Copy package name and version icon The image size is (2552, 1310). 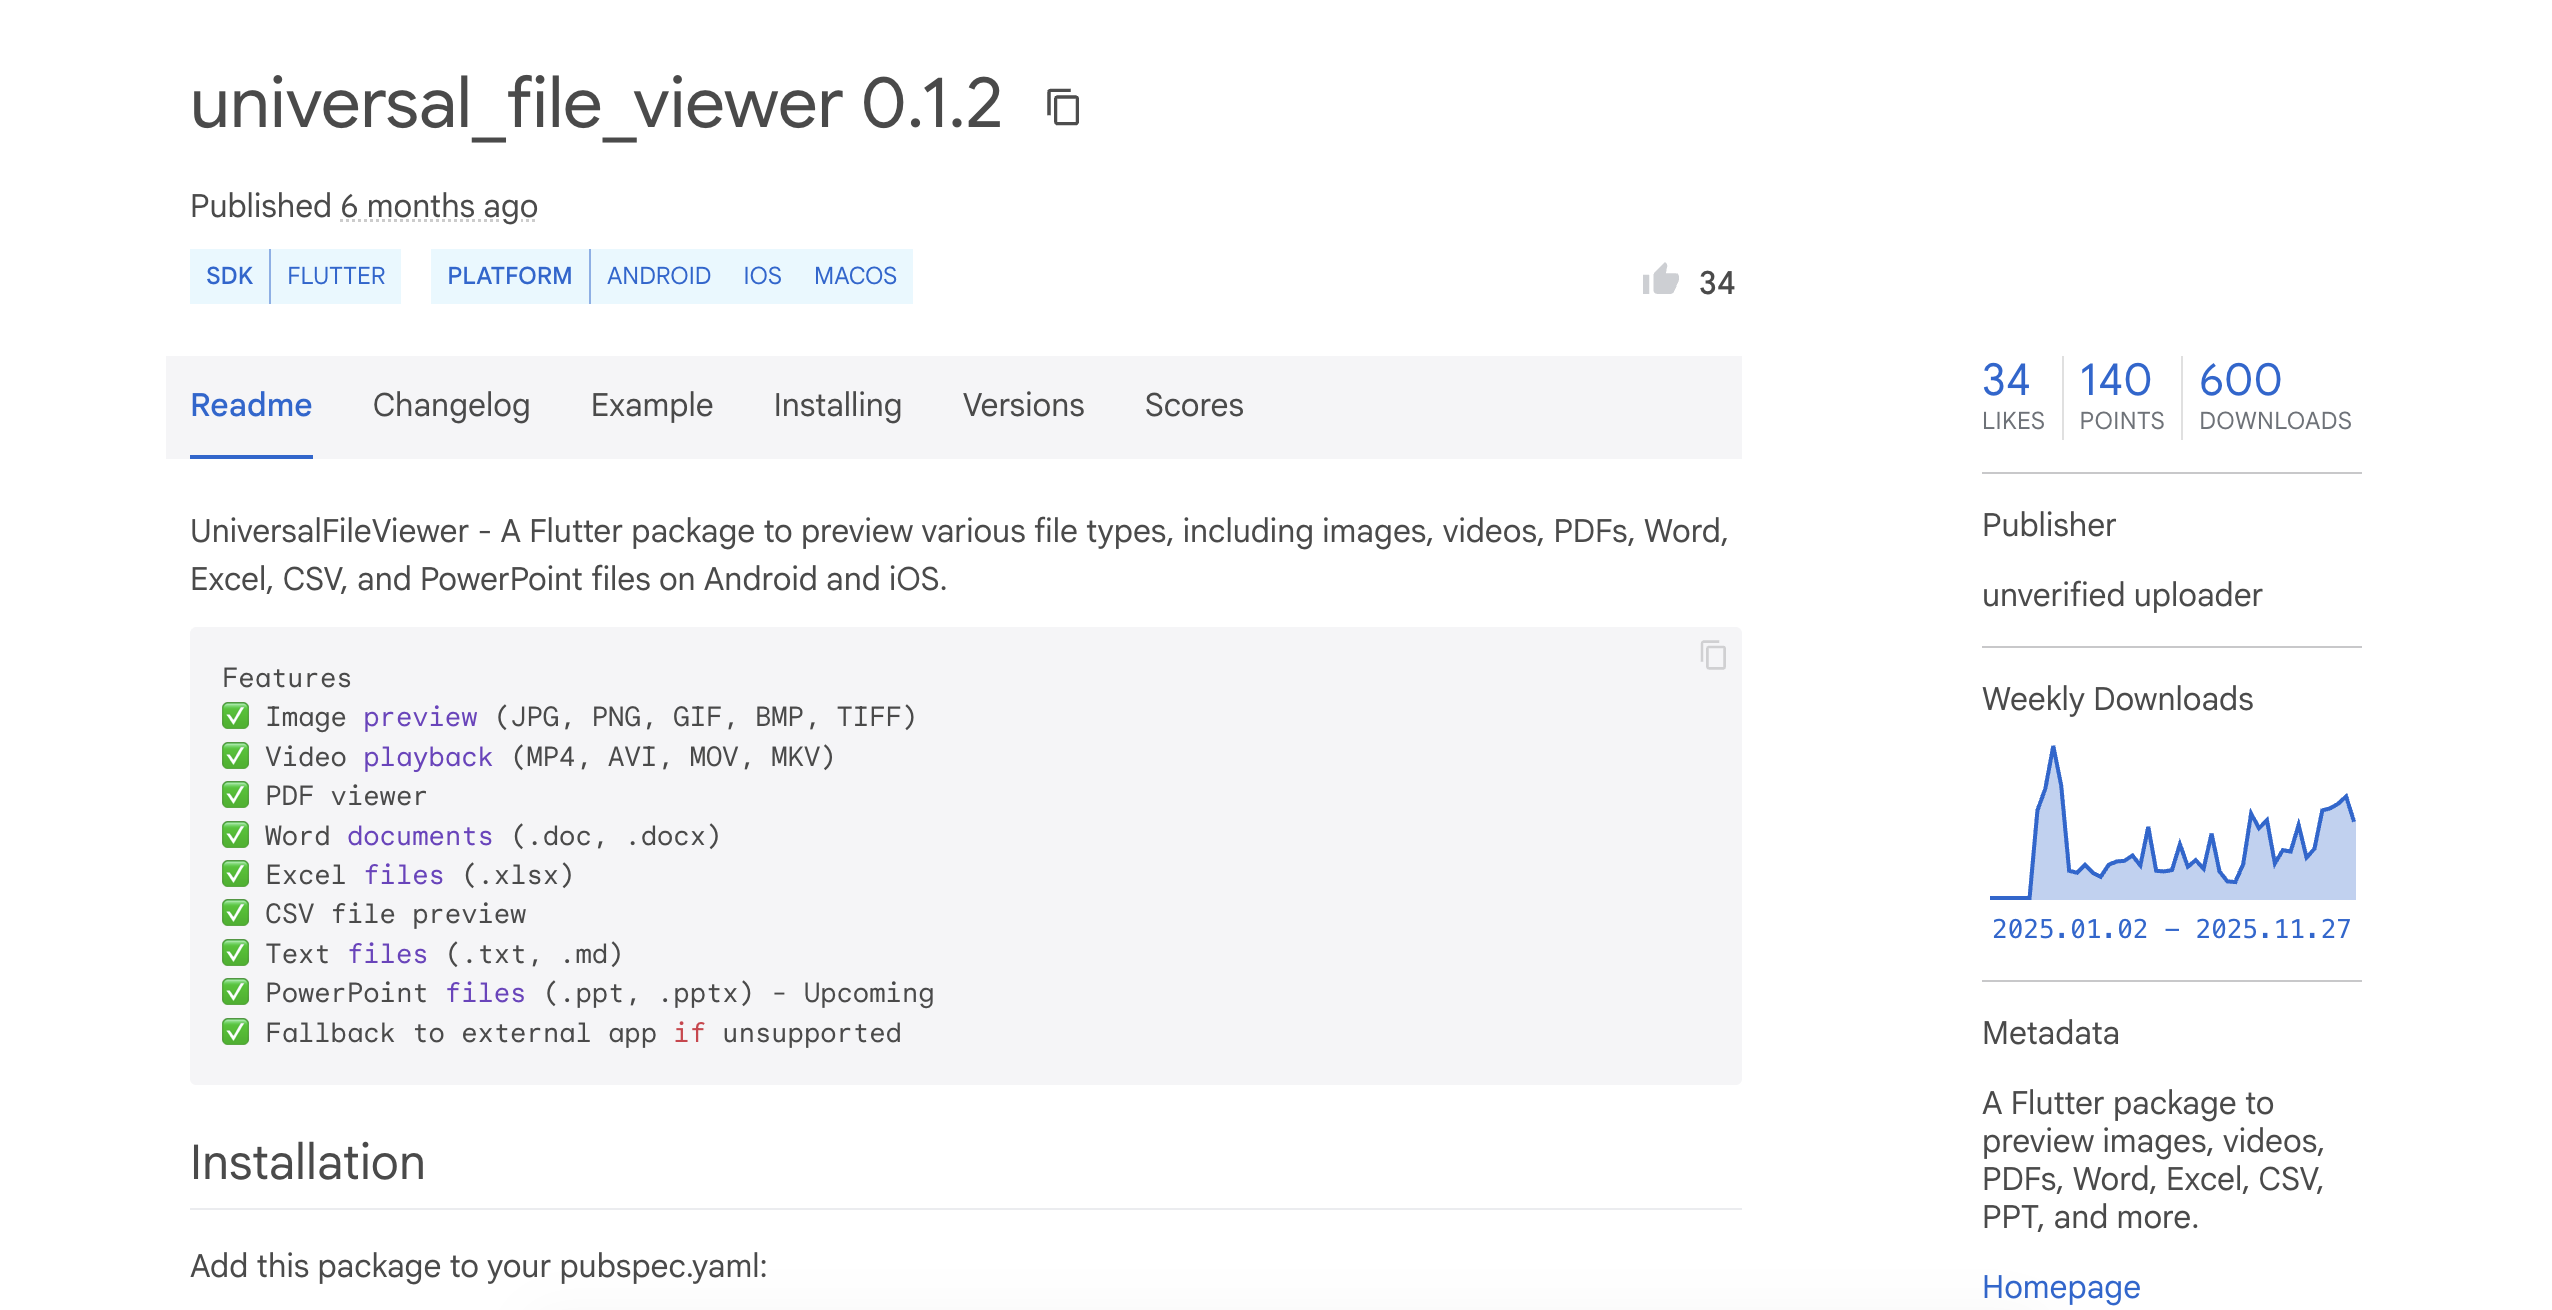click(1063, 107)
